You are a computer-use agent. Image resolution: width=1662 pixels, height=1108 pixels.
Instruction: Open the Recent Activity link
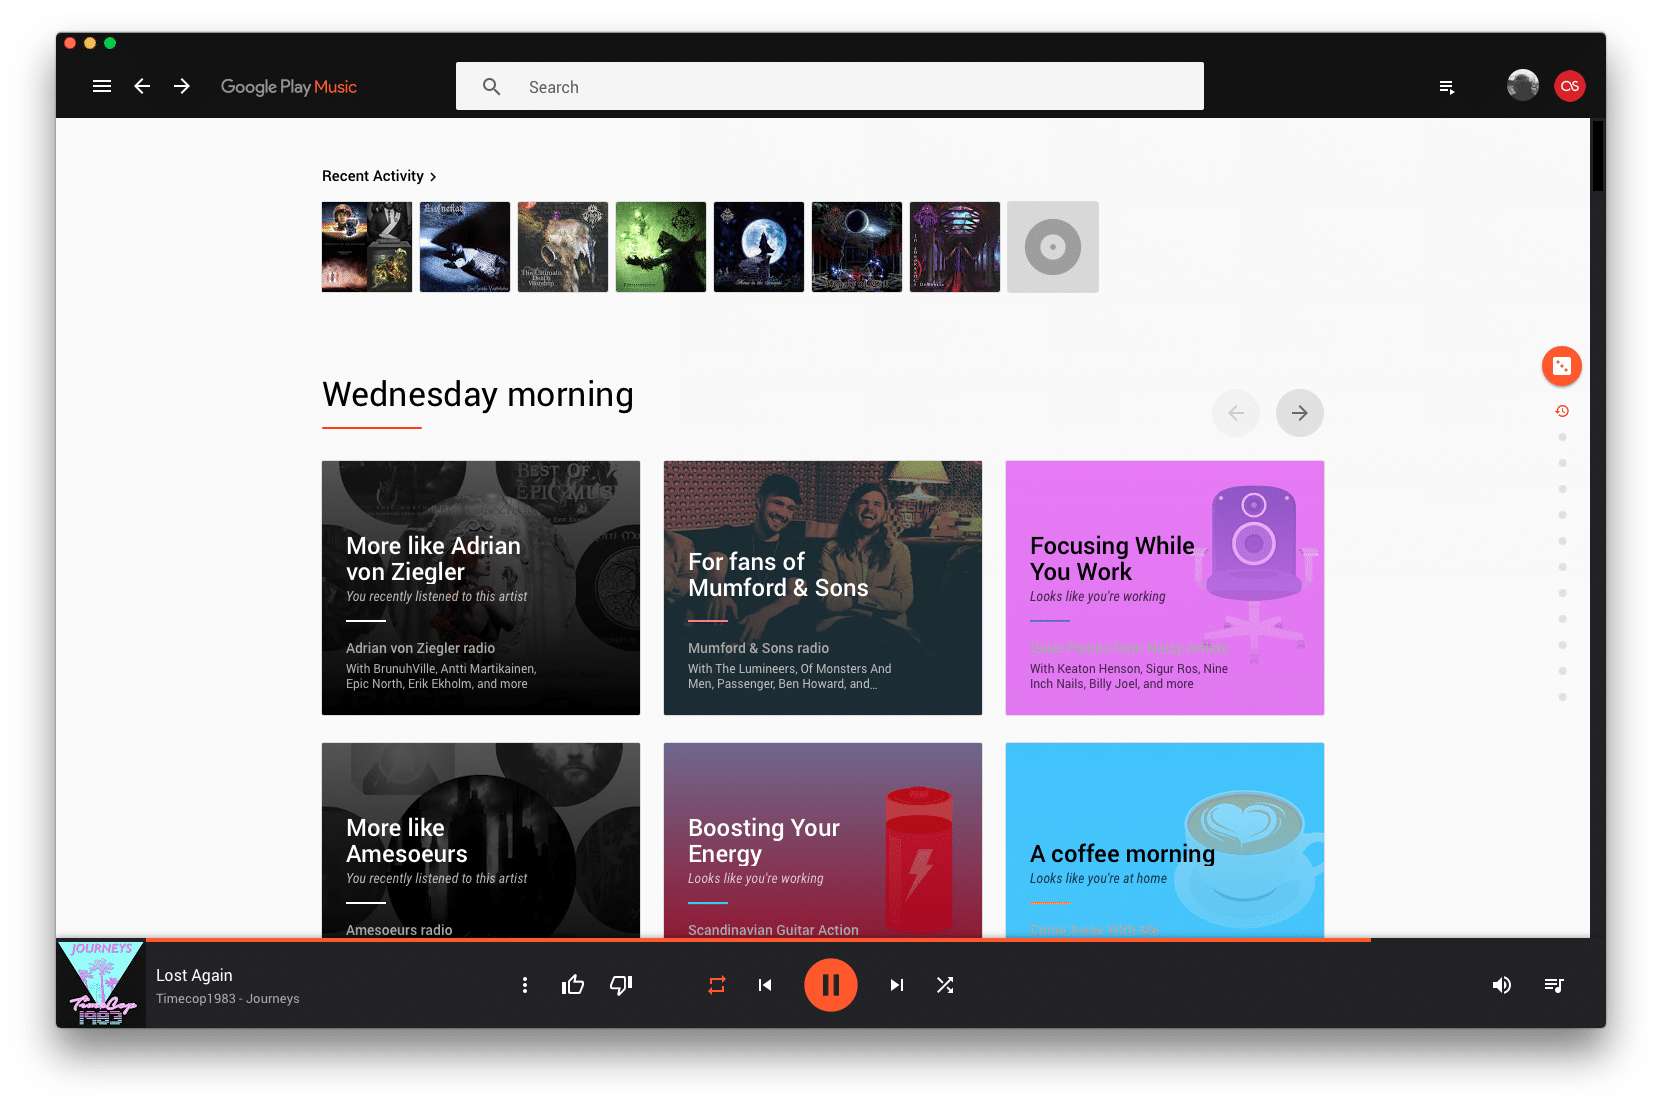(x=373, y=176)
